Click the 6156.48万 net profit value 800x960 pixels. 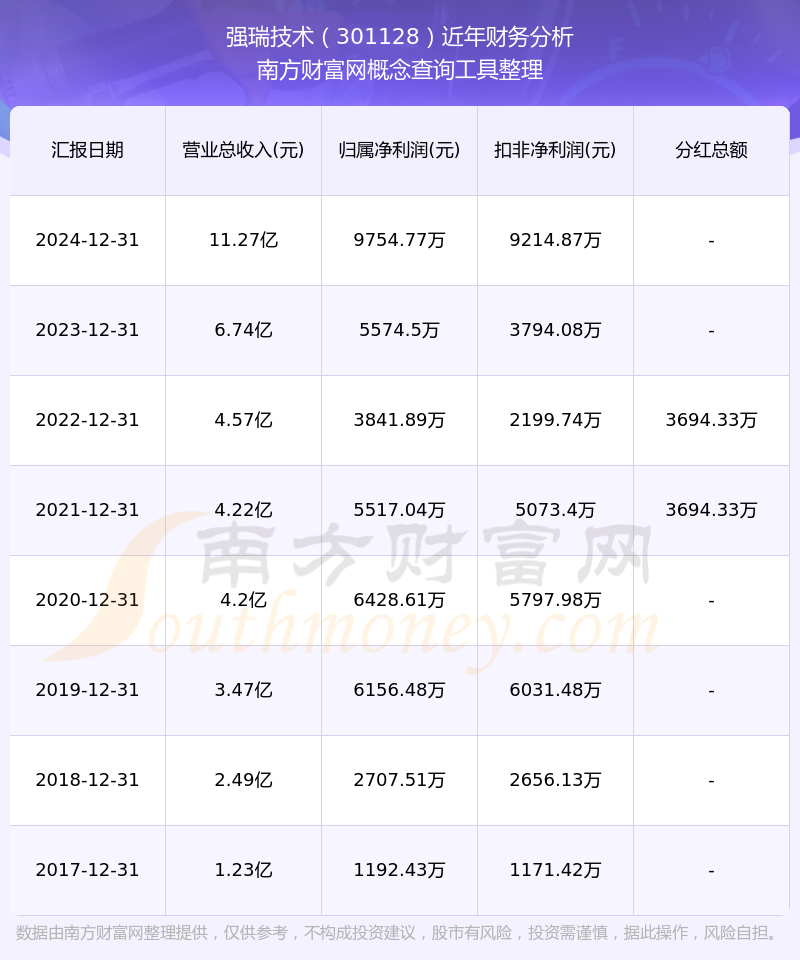399,690
